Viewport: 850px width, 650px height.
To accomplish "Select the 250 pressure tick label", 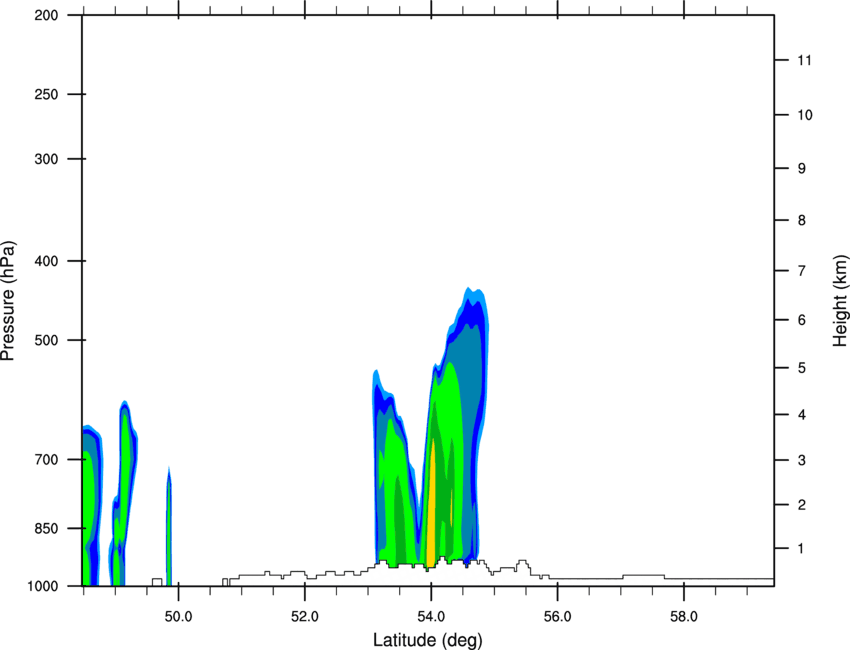I will click(x=47, y=94).
